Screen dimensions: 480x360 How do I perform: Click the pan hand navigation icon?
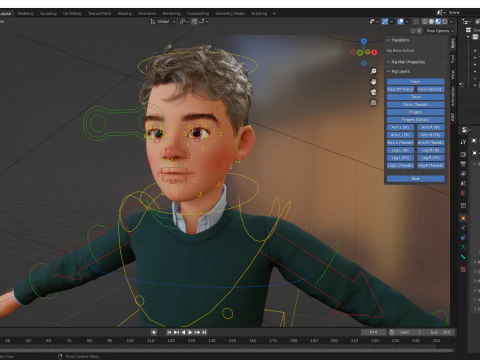point(374,82)
